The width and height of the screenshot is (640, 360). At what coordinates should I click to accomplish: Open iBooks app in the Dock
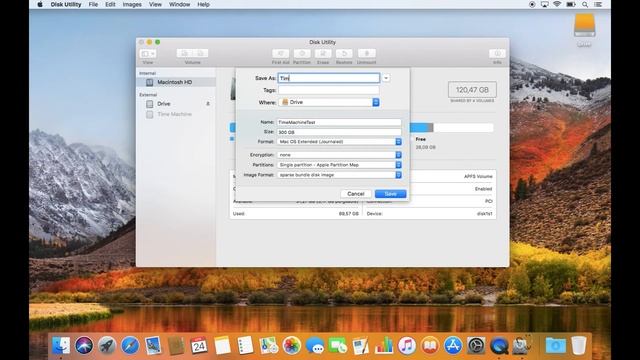(430, 346)
